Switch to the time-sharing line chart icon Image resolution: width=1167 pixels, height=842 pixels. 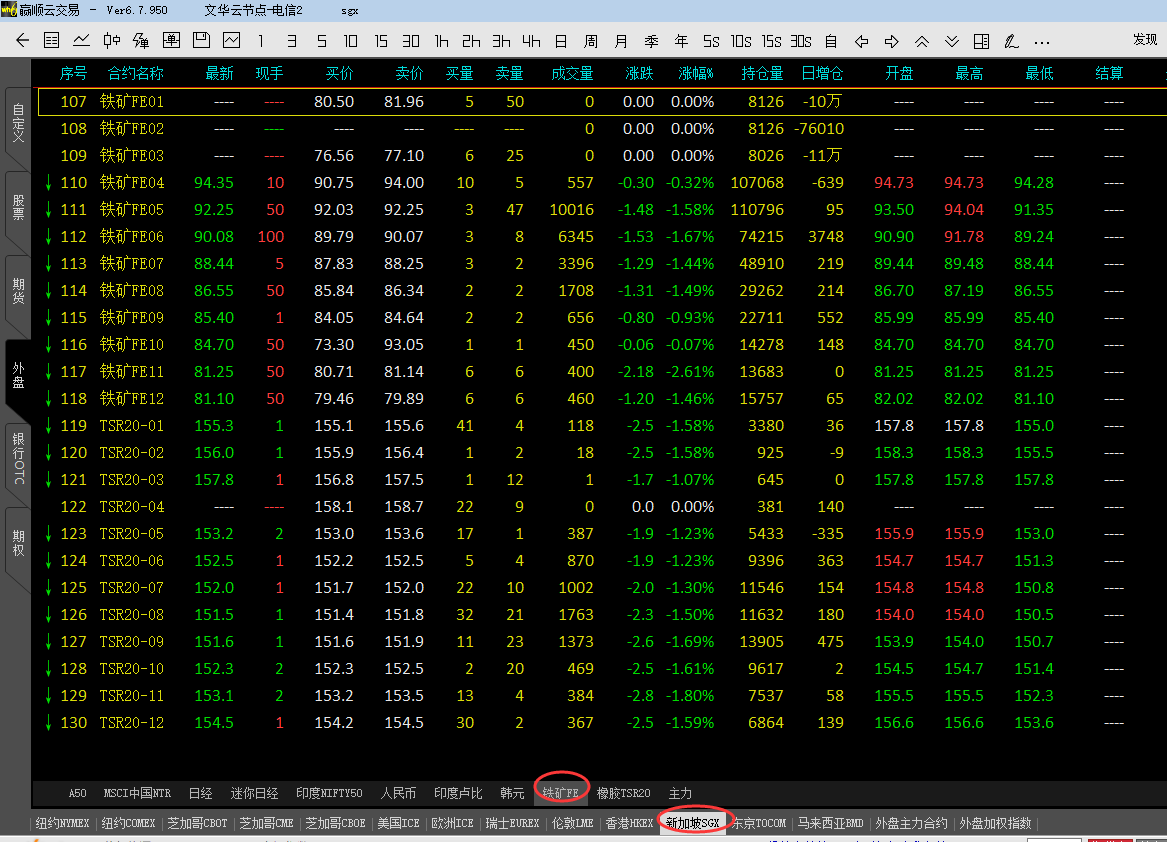82,41
